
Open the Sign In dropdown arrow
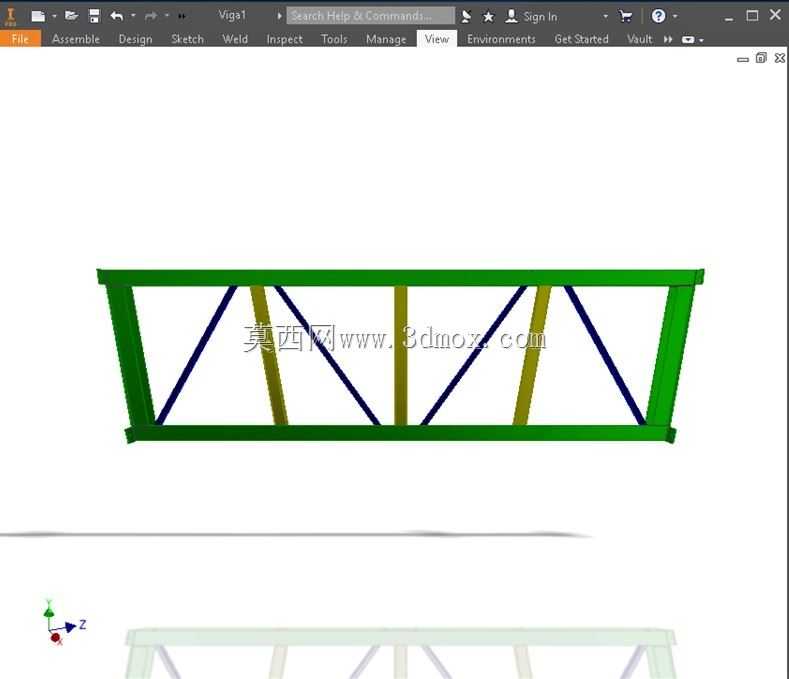[x=605, y=16]
